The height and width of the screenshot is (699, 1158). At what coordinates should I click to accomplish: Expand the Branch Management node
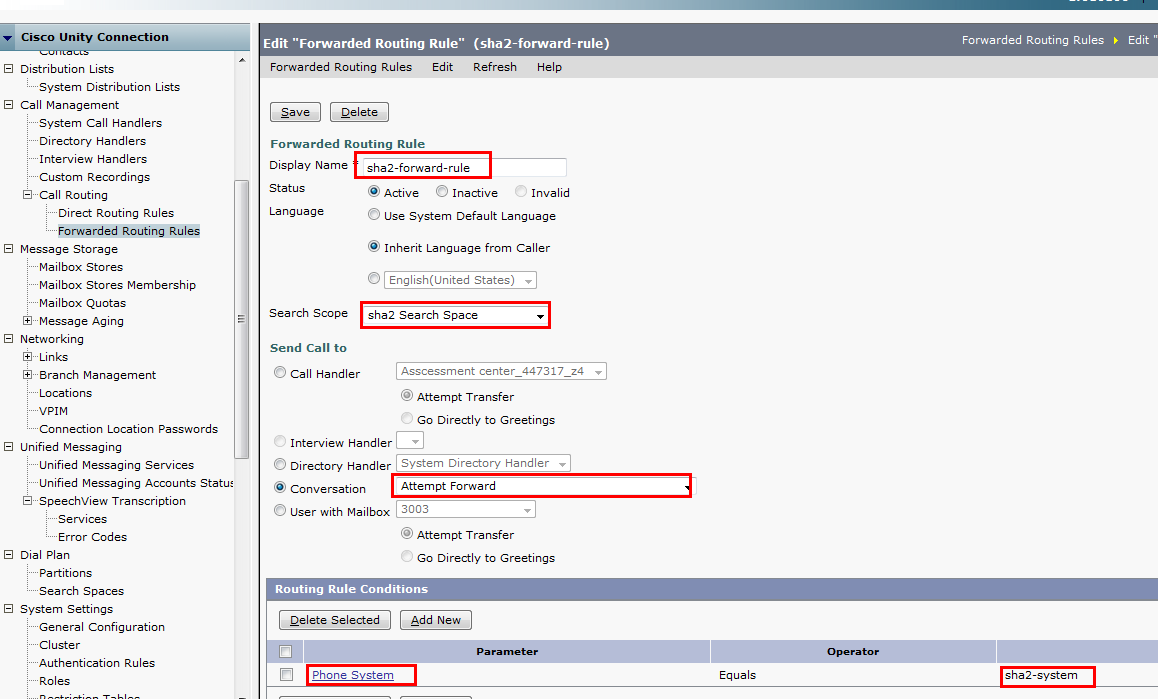point(27,375)
